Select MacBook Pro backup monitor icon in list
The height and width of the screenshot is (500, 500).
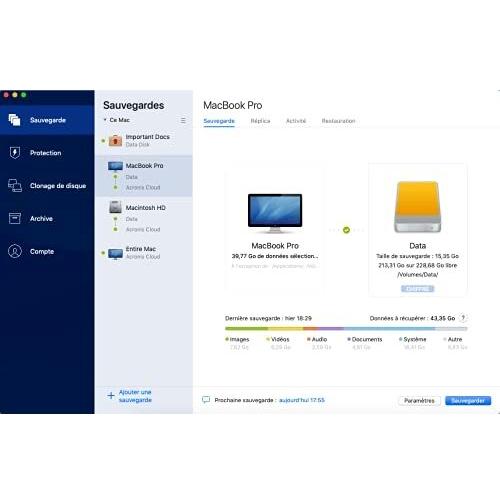coord(115,166)
